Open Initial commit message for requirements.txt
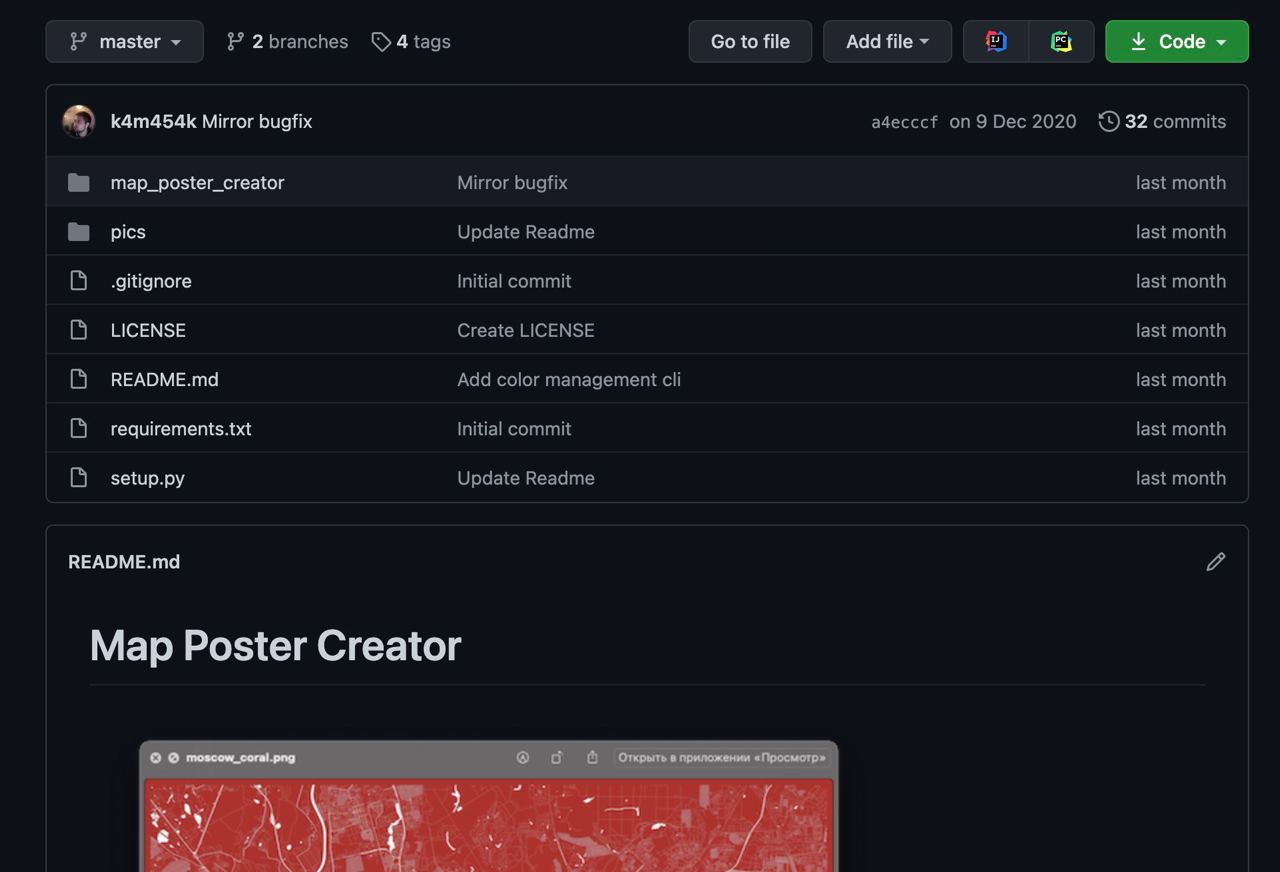Image resolution: width=1280 pixels, height=872 pixels. pyautogui.click(x=514, y=428)
